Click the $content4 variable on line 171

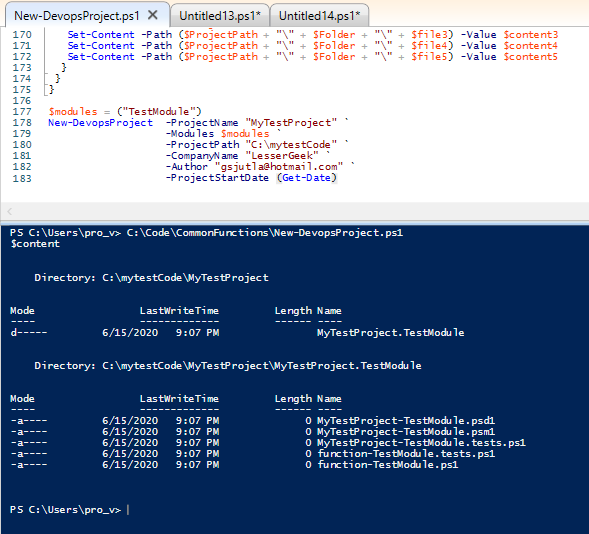pos(531,45)
